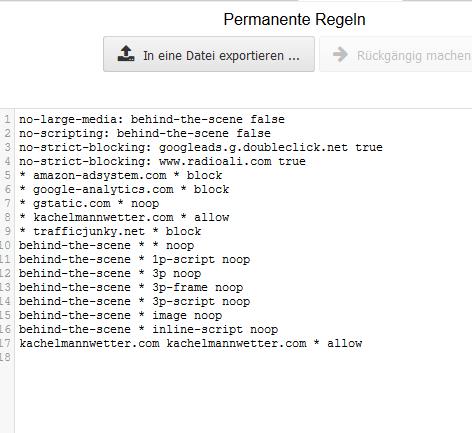
Task: Click line number 18 in gutter
Action: coord(6,357)
